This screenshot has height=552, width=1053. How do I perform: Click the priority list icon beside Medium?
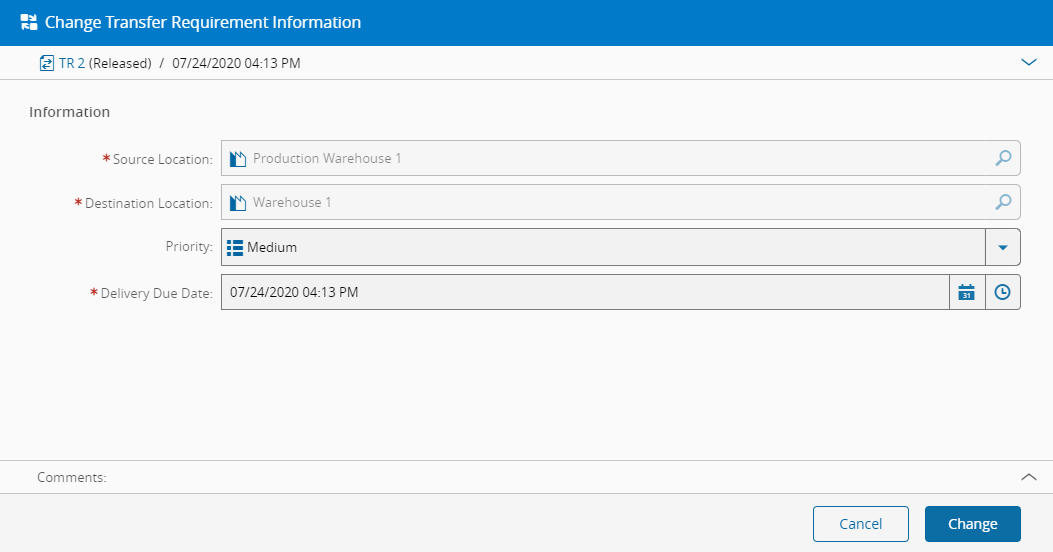(235, 247)
